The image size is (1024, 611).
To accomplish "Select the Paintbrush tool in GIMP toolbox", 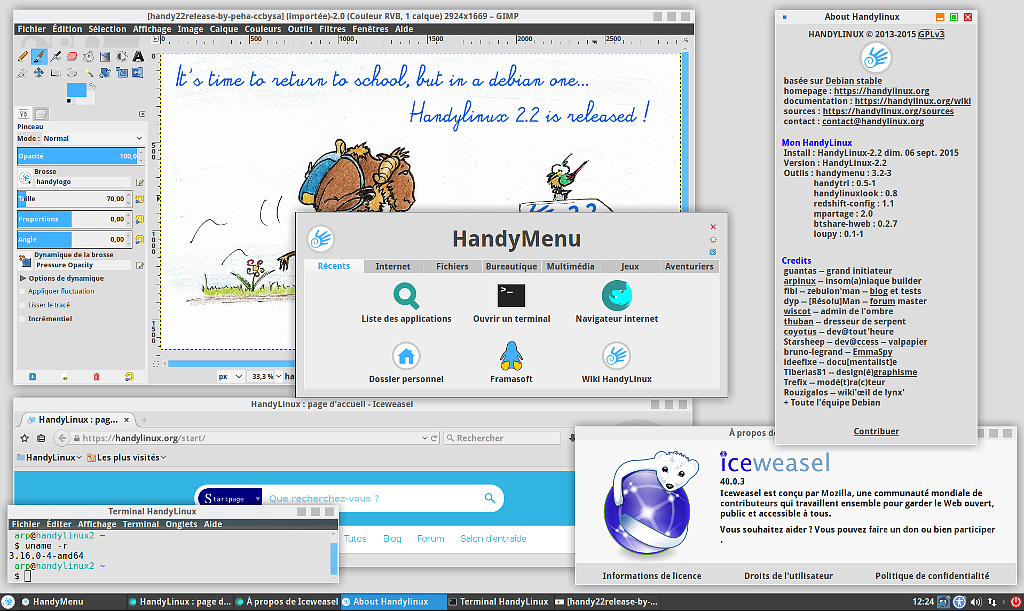I will pos(38,56).
